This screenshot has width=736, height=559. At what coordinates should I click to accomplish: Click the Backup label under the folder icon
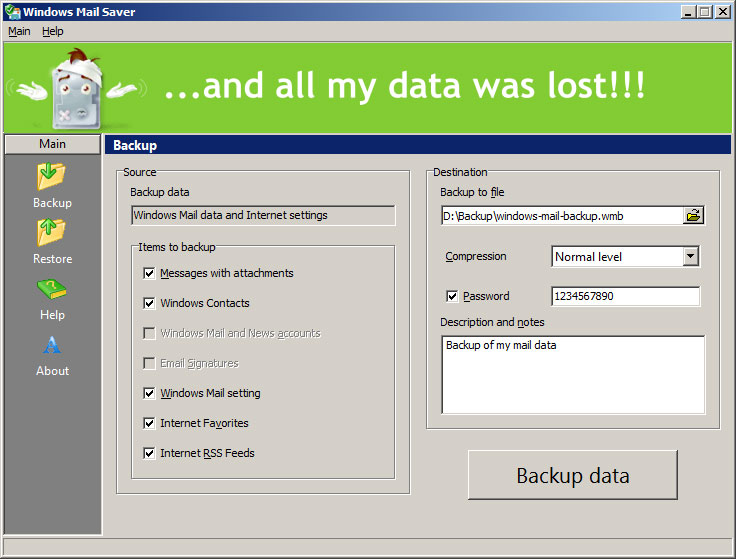coord(53,203)
